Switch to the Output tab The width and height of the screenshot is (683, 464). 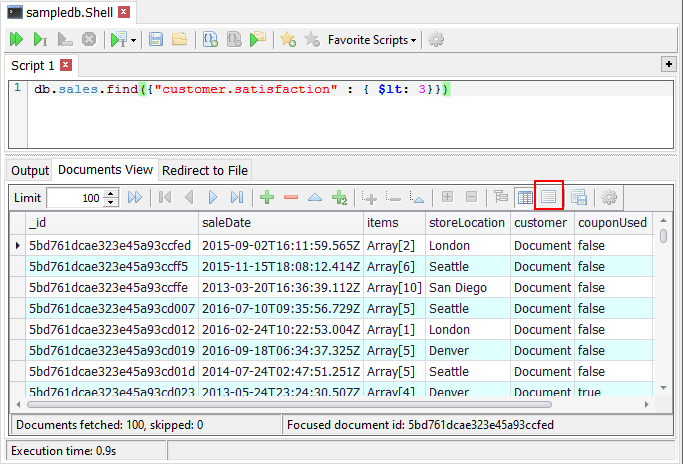coord(30,170)
